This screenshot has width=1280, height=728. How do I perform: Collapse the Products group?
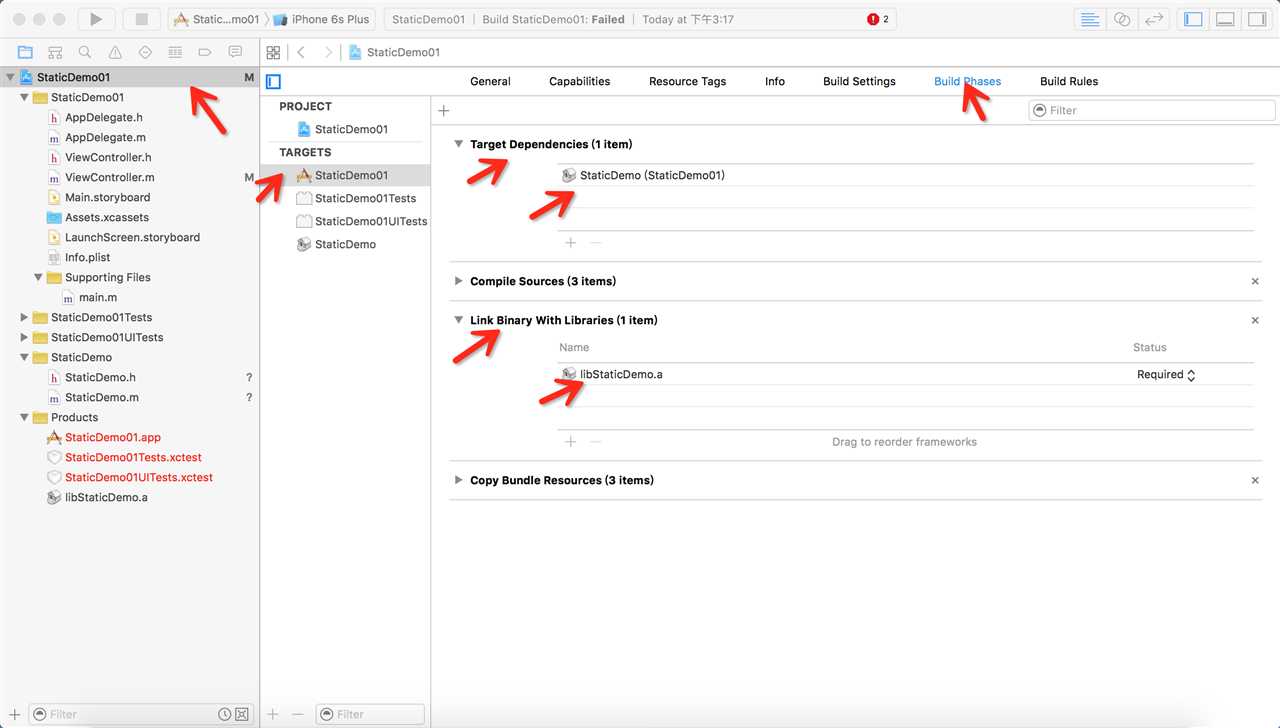[25, 417]
